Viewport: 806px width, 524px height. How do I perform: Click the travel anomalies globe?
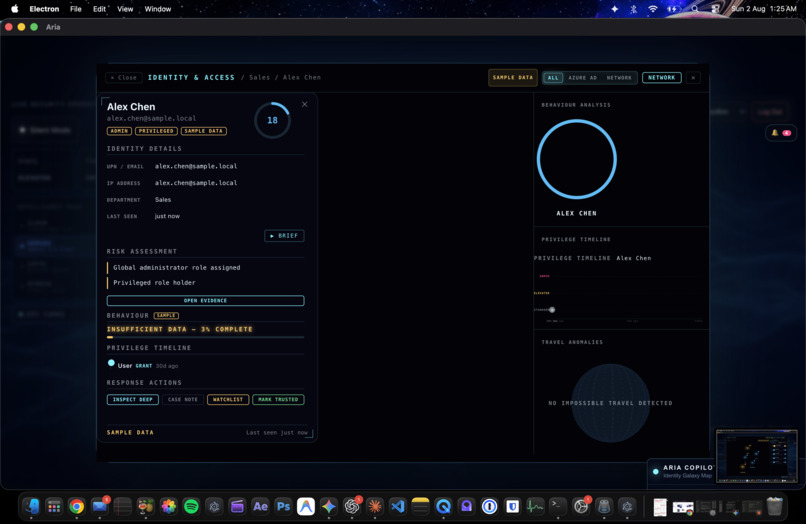[611, 403]
